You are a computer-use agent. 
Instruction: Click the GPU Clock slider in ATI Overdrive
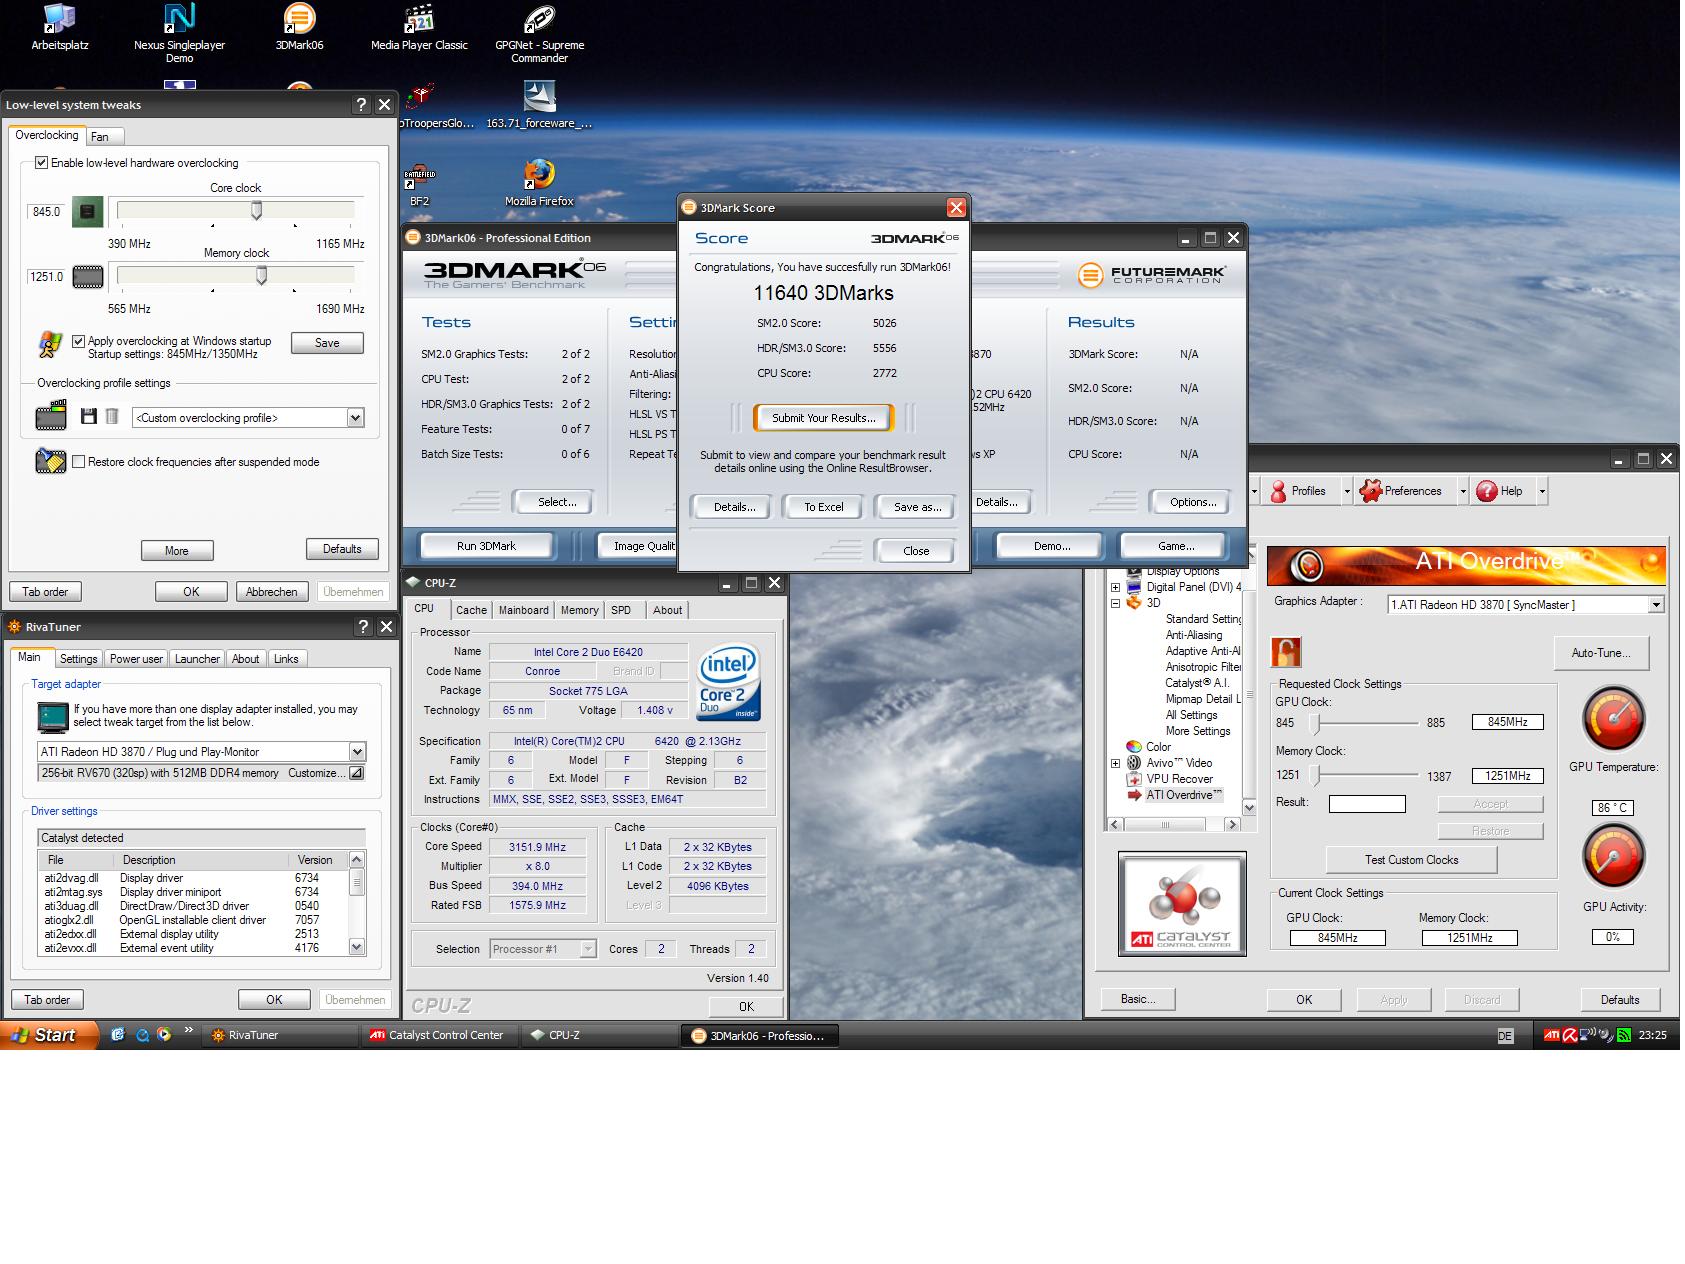(x=1316, y=723)
